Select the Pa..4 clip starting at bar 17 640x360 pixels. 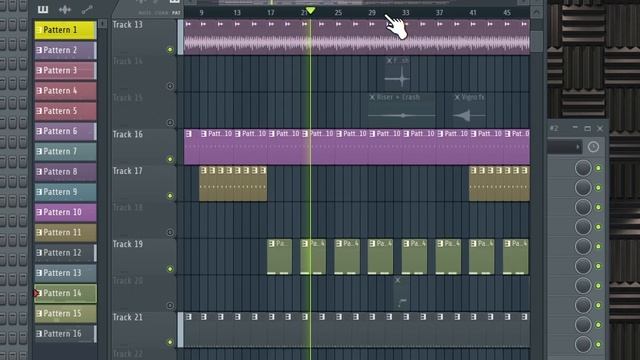point(280,257)
